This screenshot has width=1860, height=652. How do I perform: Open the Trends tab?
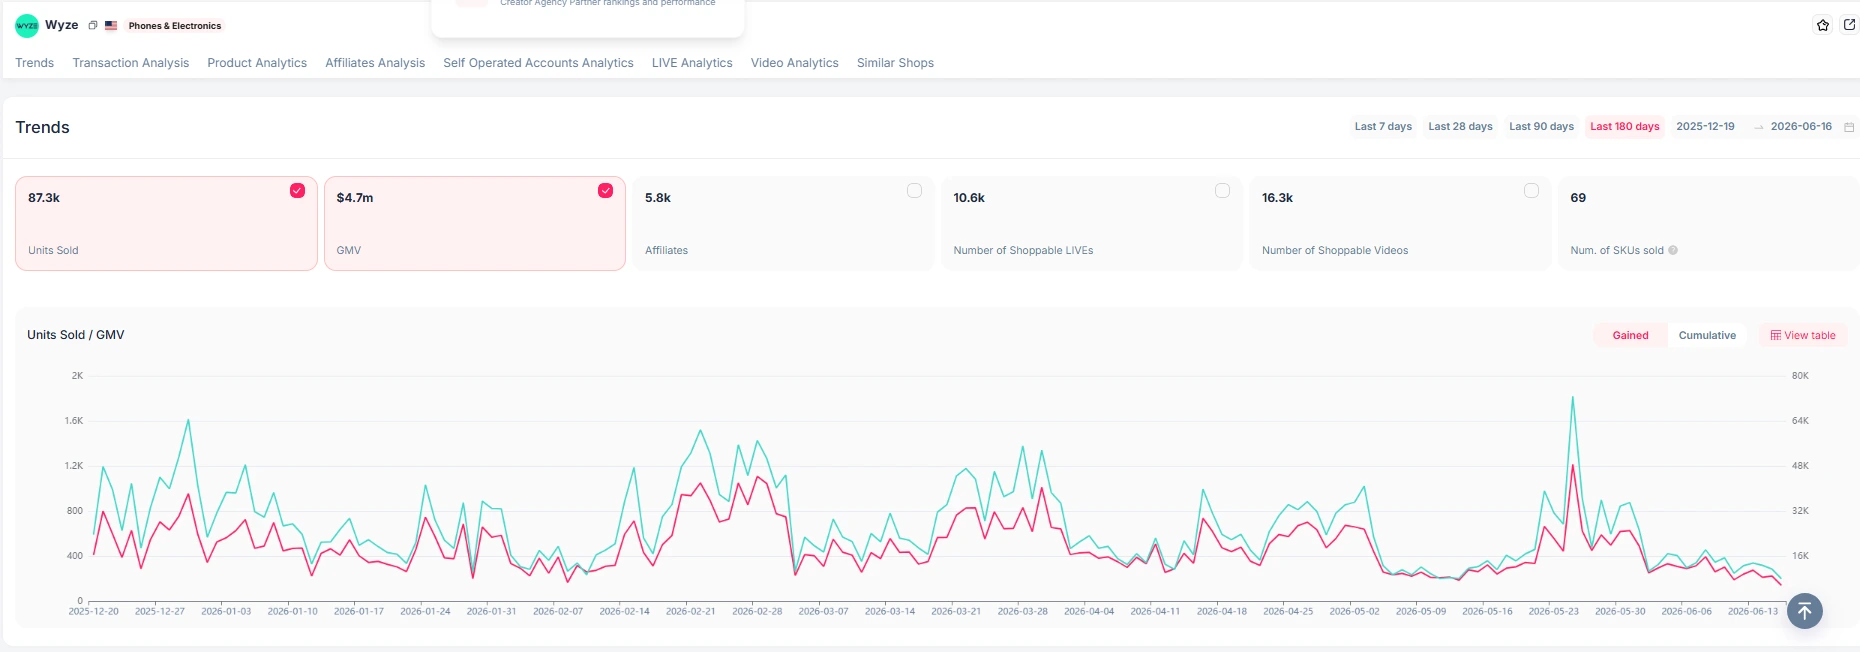(35, 63)
